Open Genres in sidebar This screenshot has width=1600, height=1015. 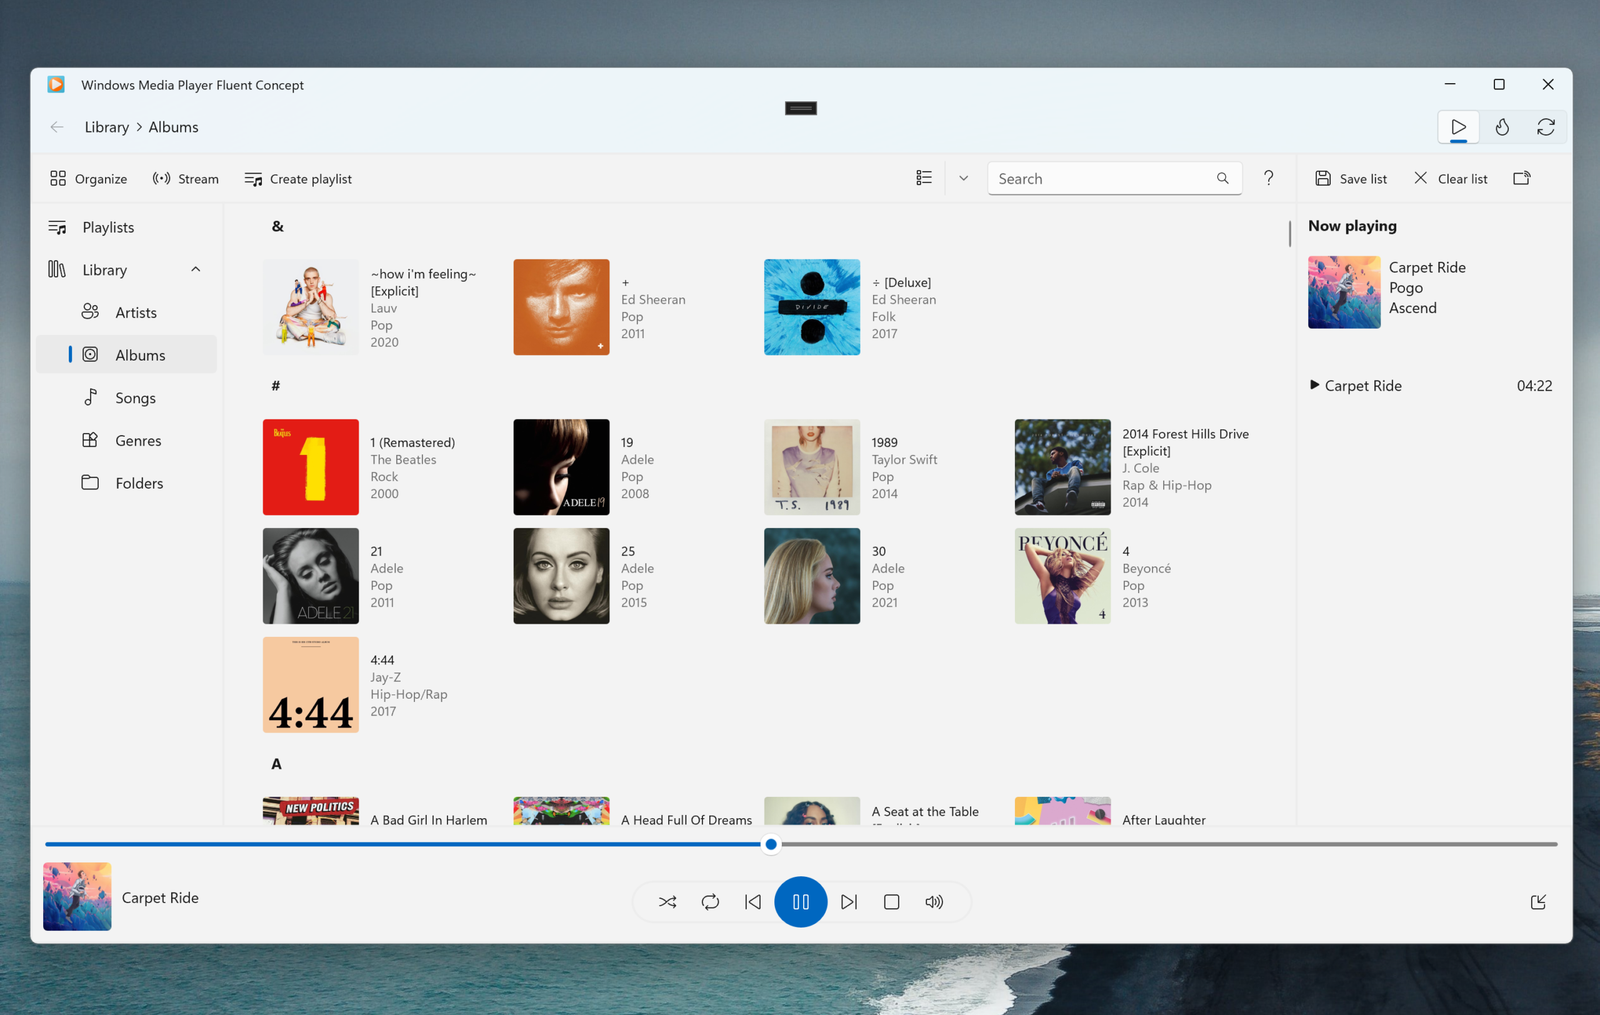click(125, 440)
